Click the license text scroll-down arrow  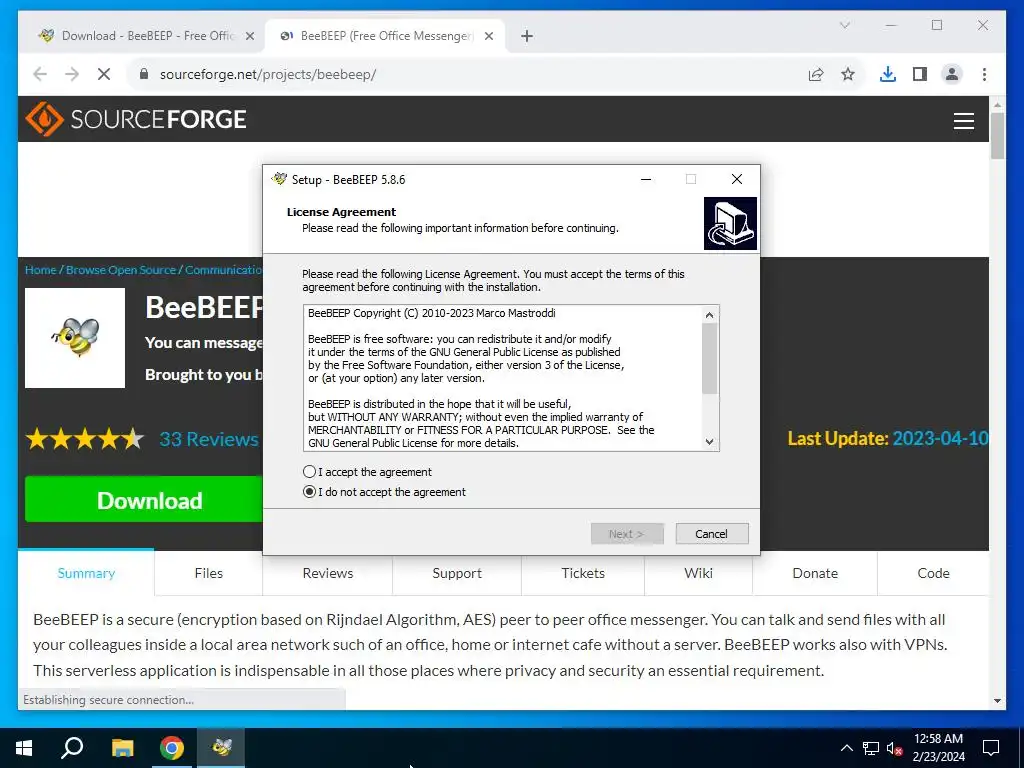coord(710,442)
